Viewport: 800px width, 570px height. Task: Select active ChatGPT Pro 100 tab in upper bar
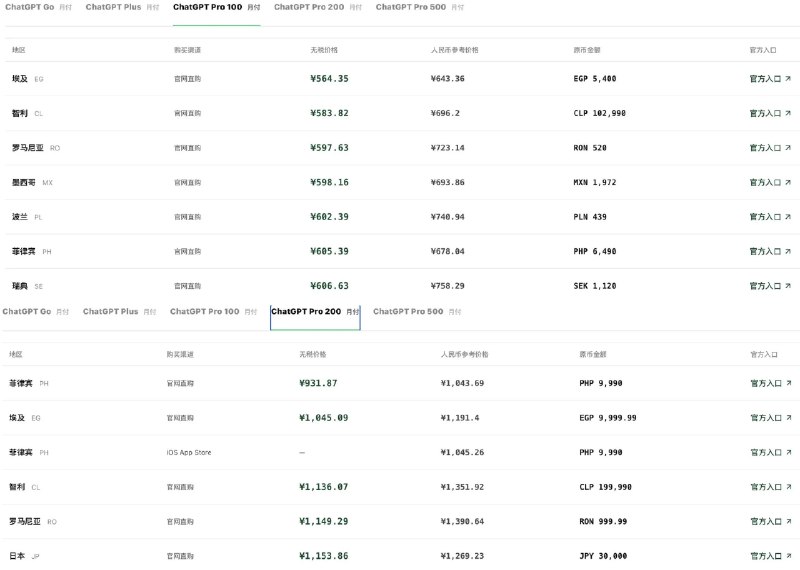pyautogui.click(x=216, y=7)
